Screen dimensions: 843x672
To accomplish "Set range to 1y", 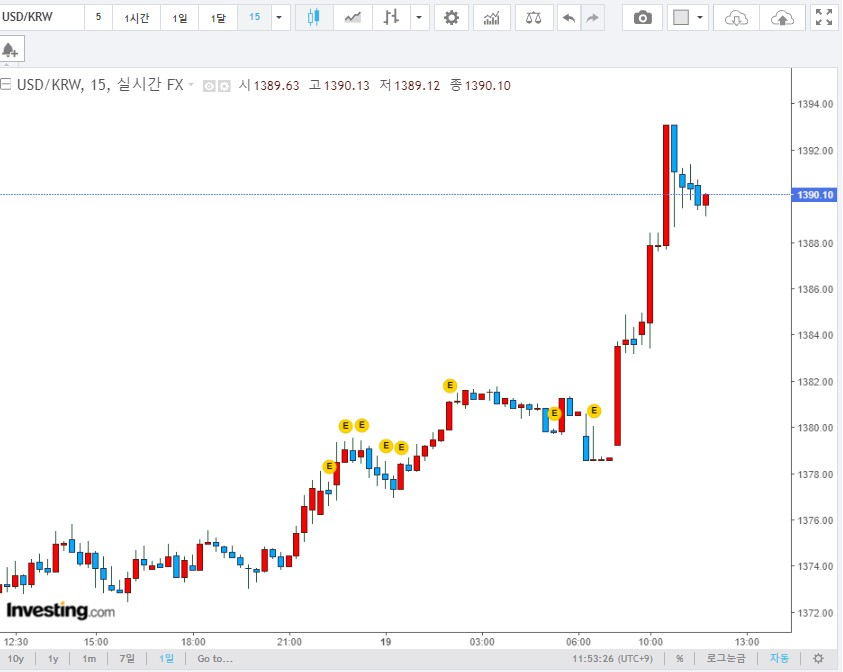I will click(x=53, y=659).
